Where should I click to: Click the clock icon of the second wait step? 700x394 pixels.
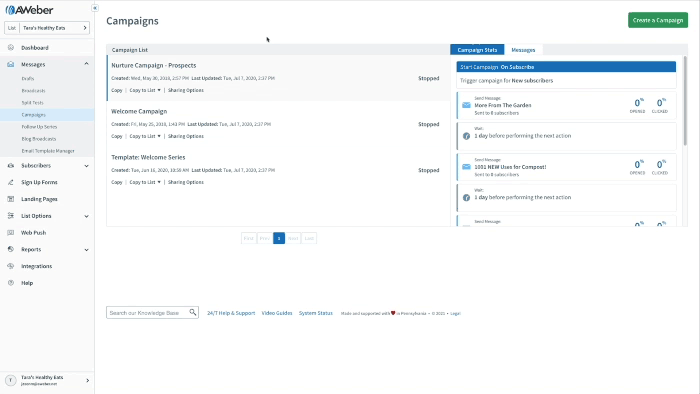(x=466, y=198)
